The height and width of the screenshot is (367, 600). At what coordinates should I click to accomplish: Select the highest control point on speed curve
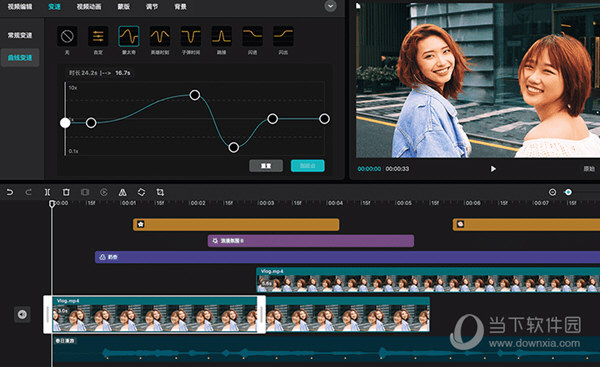(195, 95)
